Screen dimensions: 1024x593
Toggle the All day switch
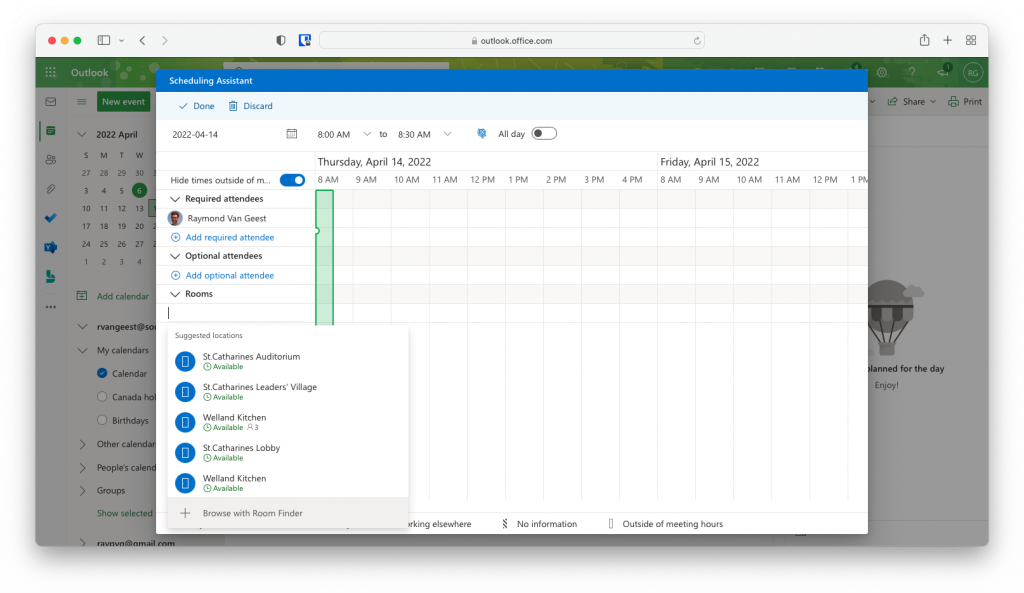click(x=544, y=134)
